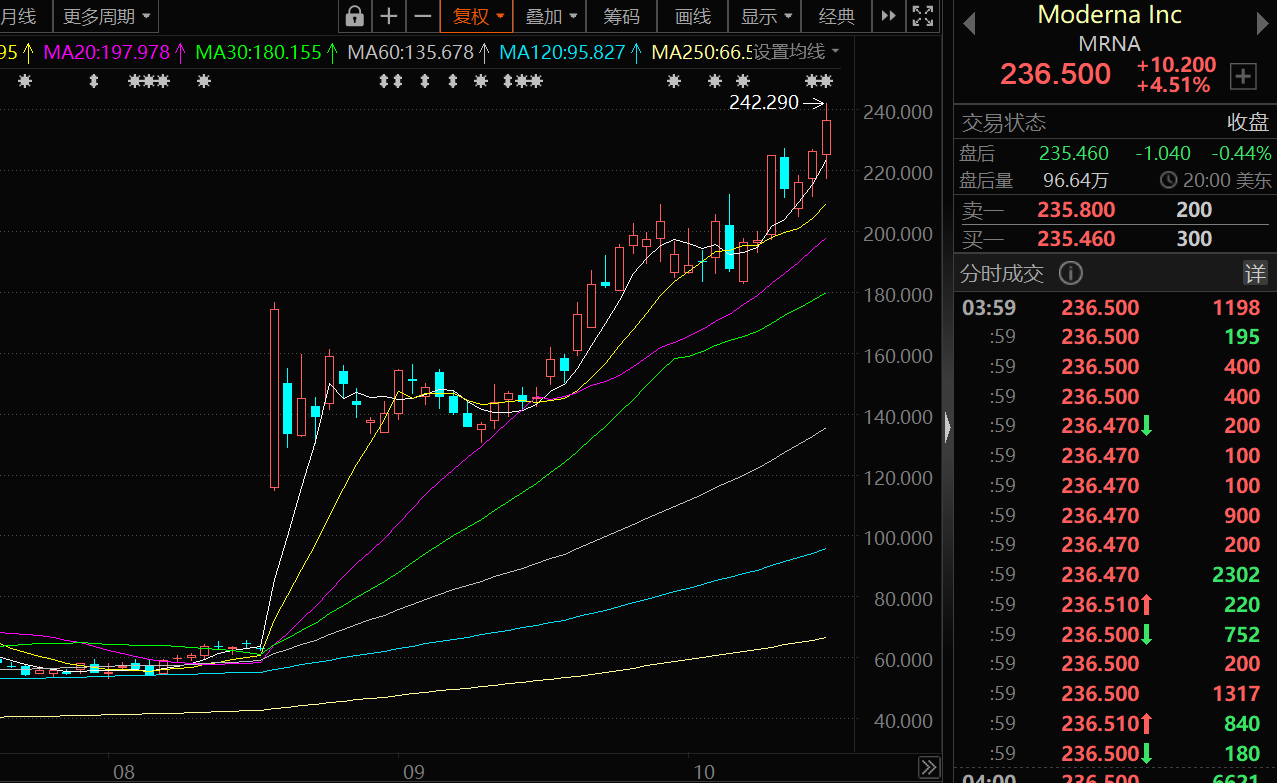The width and height of the screenshot is (1277, 783).
Task: Click the 盘后 after-hours change -0.44%
Action: pos(1241,154)
